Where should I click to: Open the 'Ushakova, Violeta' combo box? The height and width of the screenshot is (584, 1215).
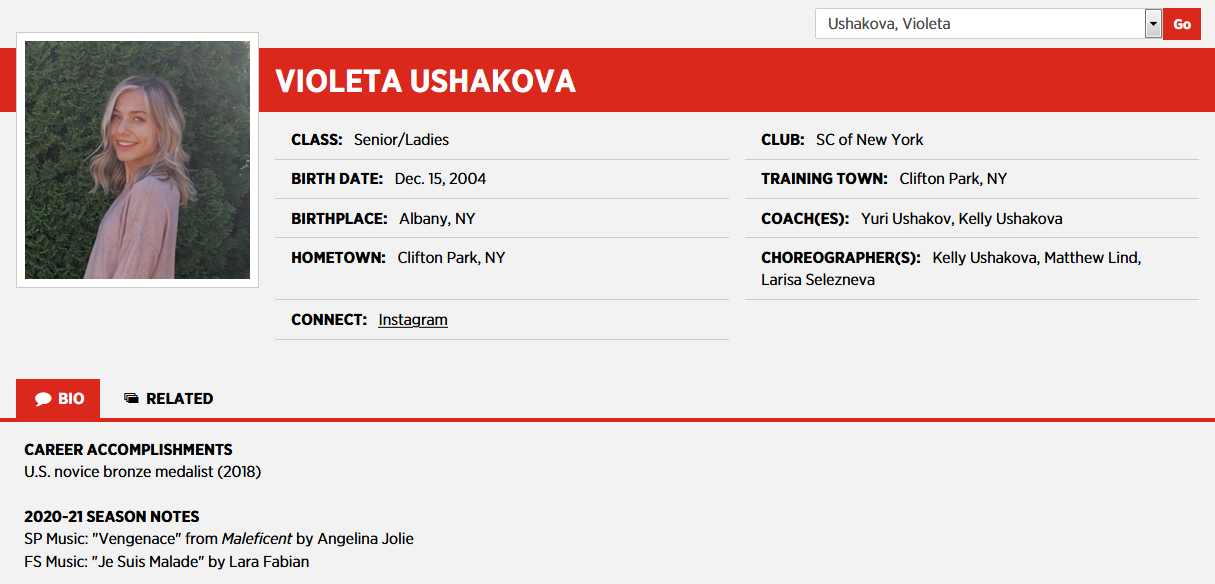[980, 24]
